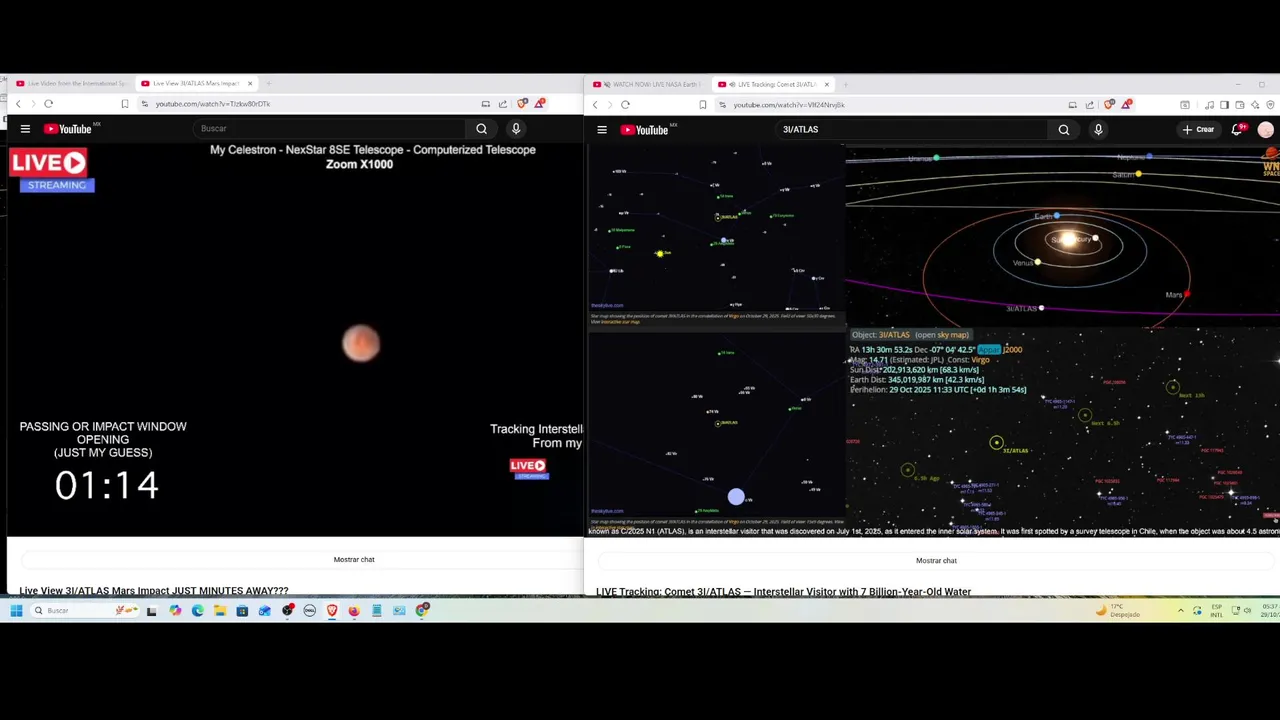Click the Mars telescope video in left window
The height and width of the screenshot is (720, 1280).
click(x=295, y=340)
